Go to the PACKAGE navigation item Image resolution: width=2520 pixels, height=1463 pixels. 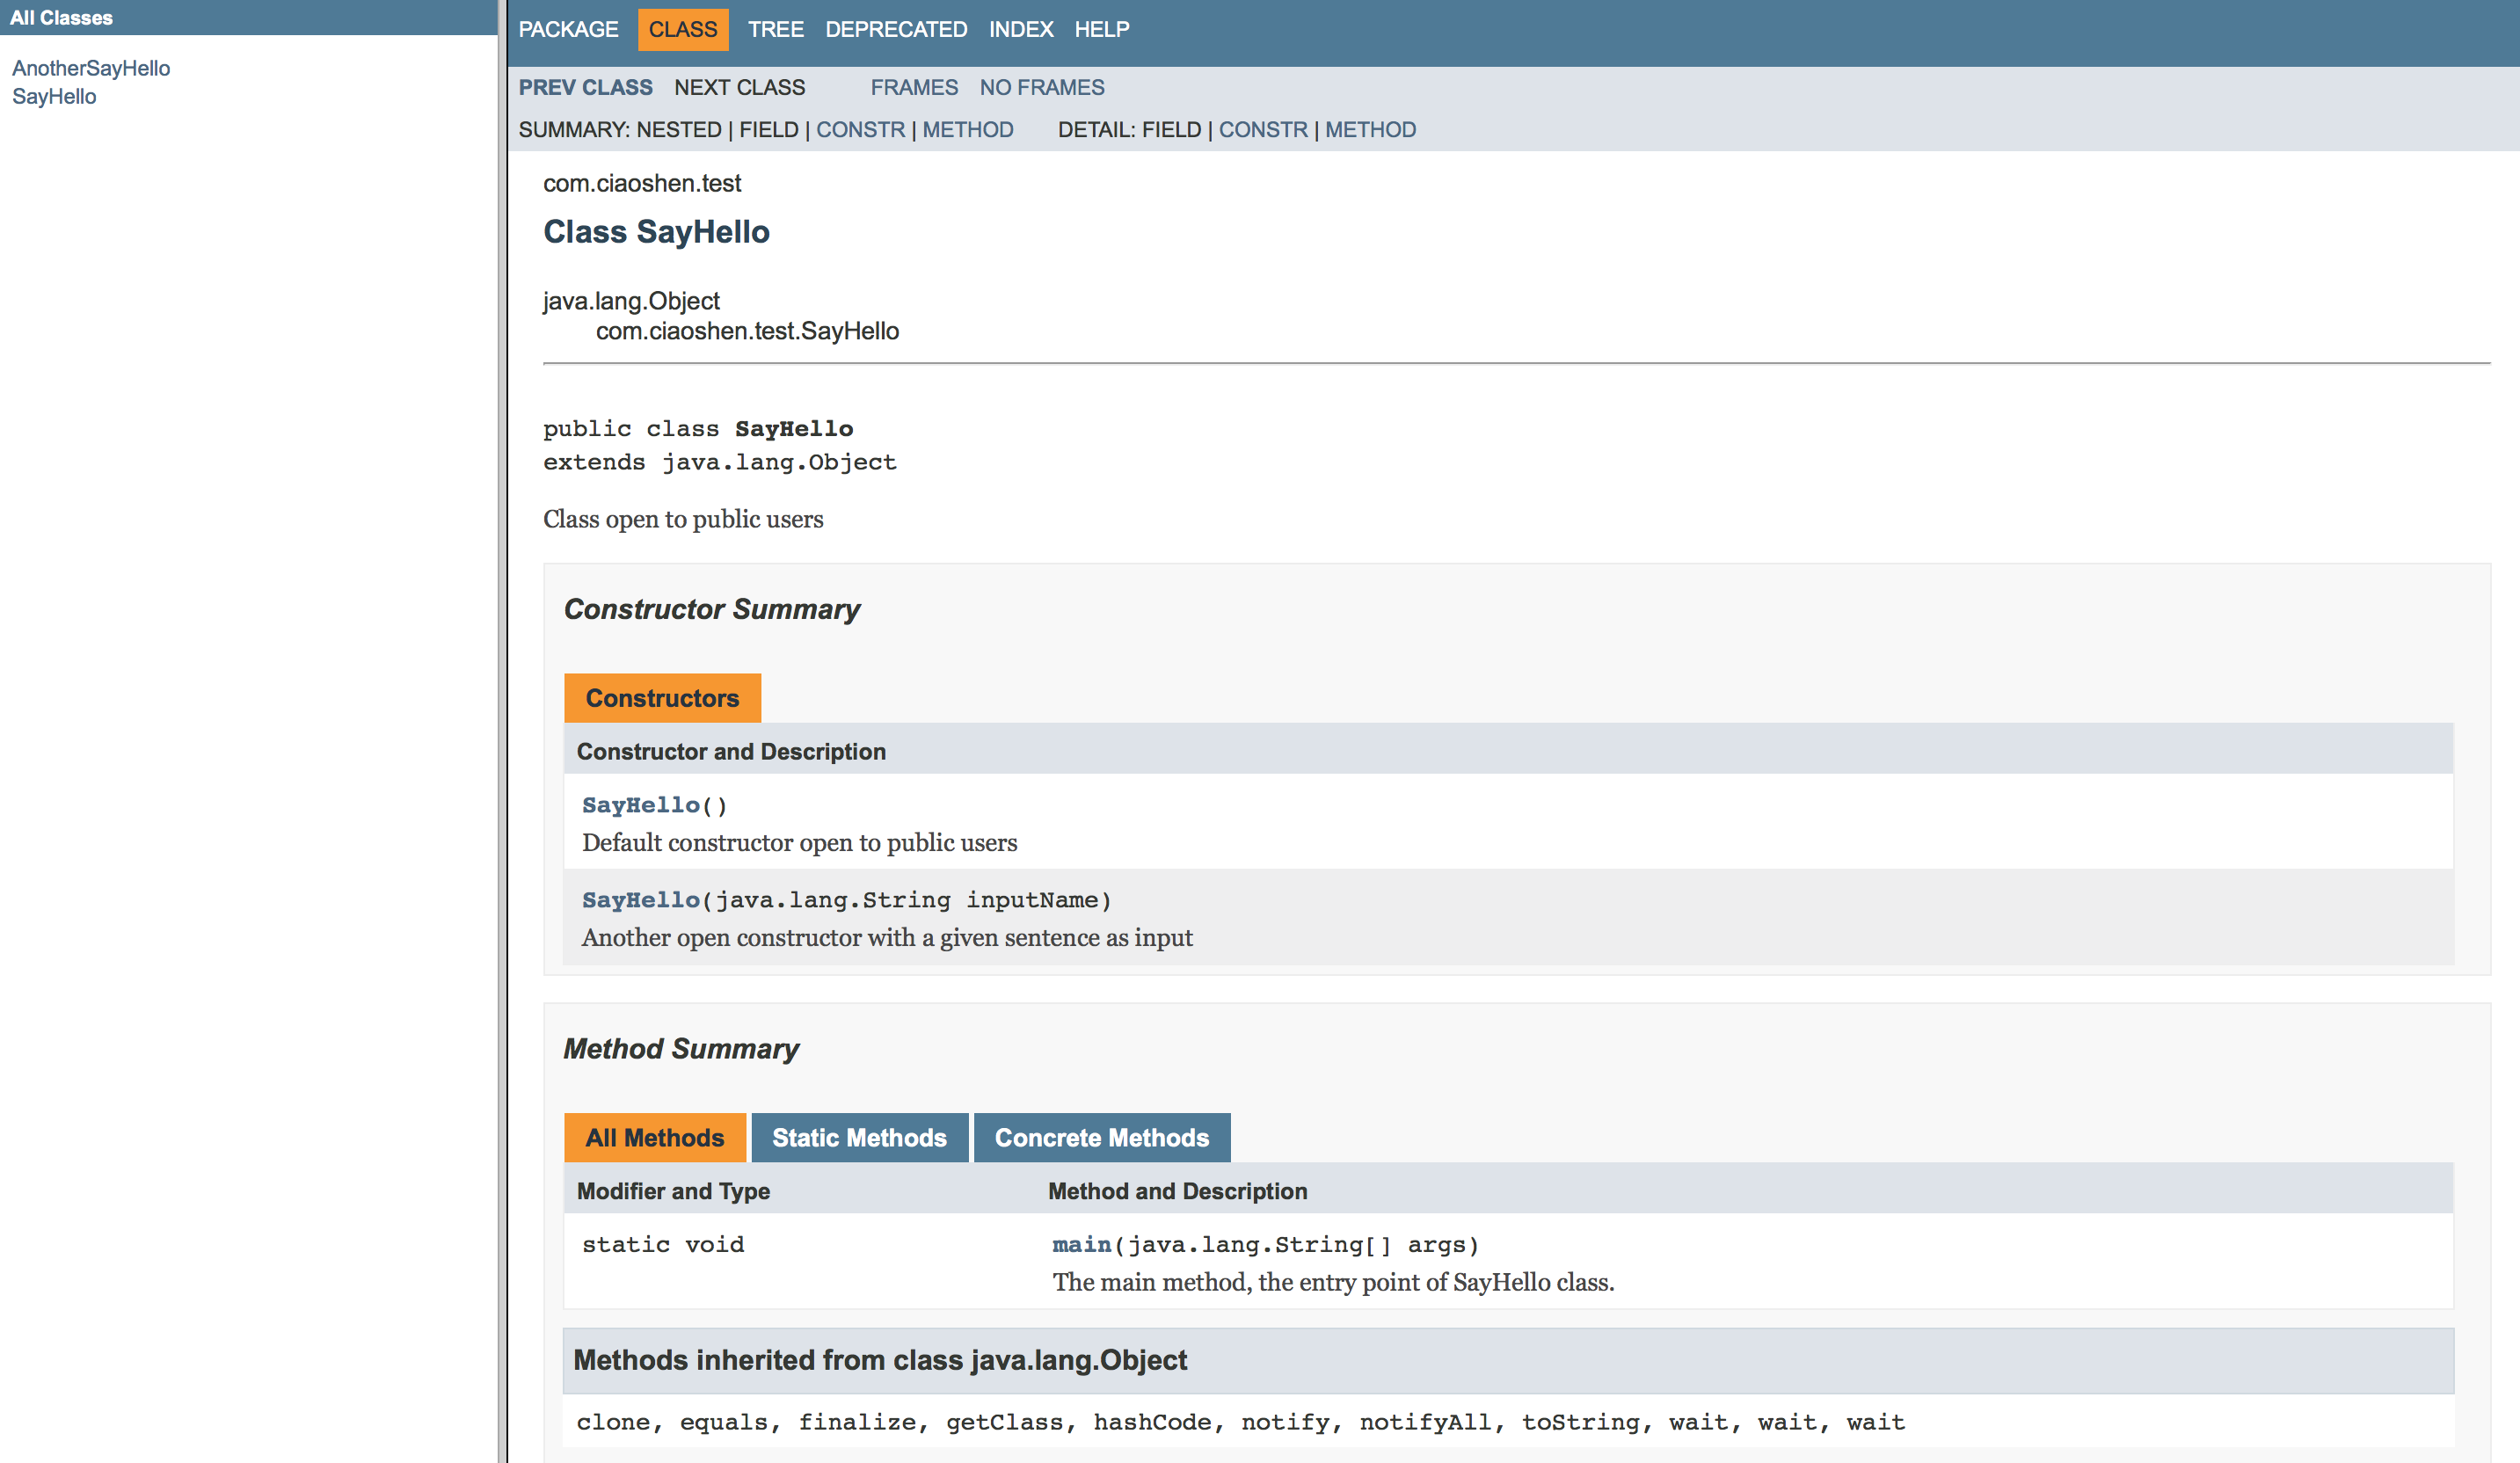click(568, 29)
